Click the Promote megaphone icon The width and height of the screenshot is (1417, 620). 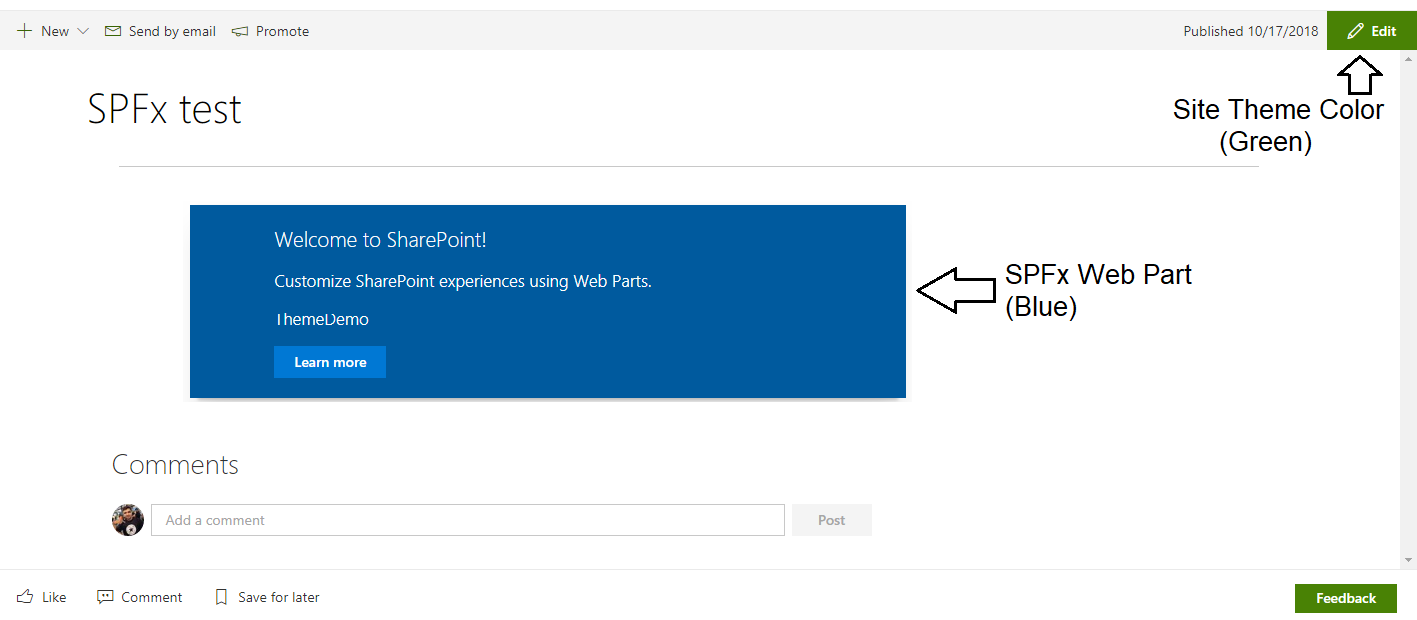(240, 31)
